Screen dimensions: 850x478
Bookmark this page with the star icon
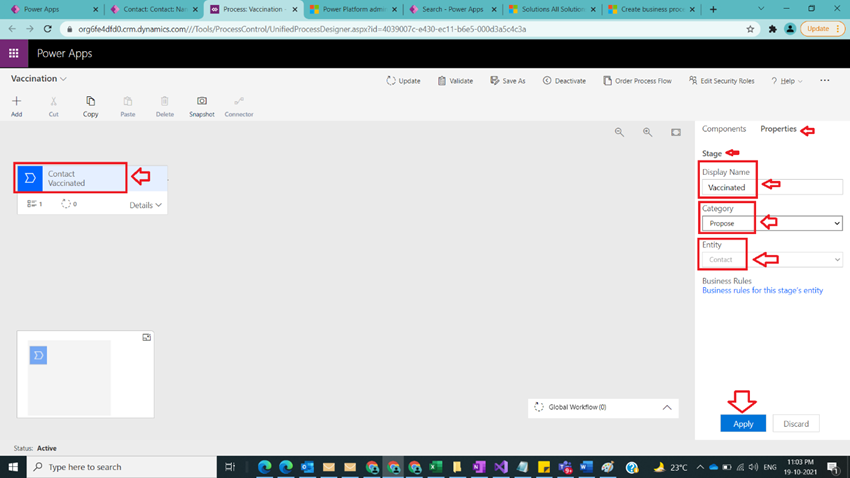[750, 29]
